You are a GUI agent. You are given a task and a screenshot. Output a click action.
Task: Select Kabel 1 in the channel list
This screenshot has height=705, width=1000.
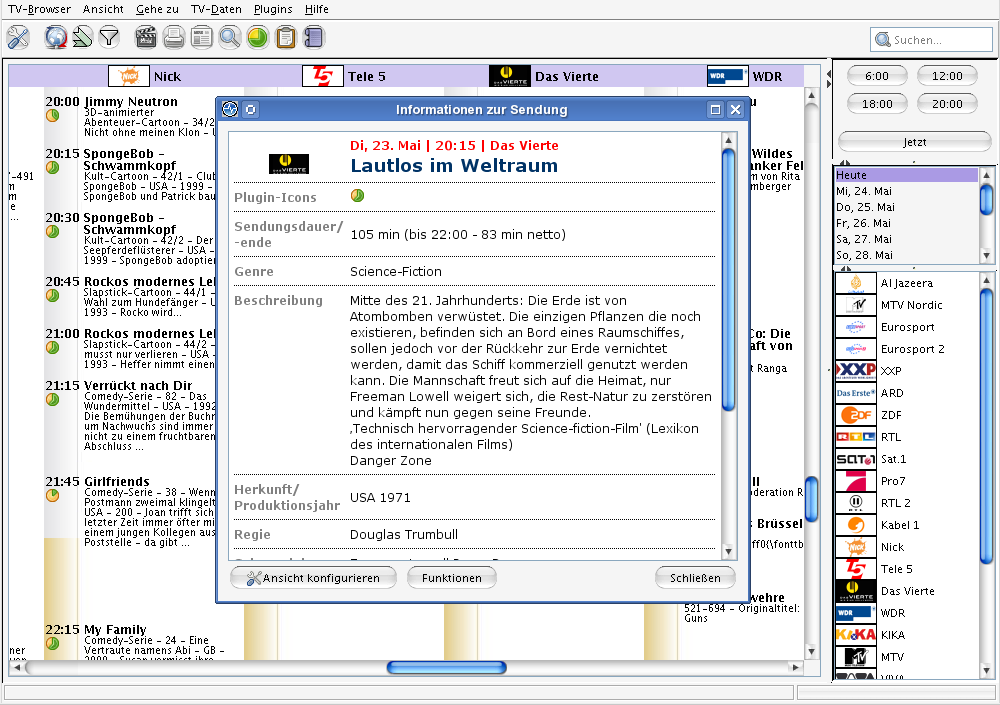[906, 525]
